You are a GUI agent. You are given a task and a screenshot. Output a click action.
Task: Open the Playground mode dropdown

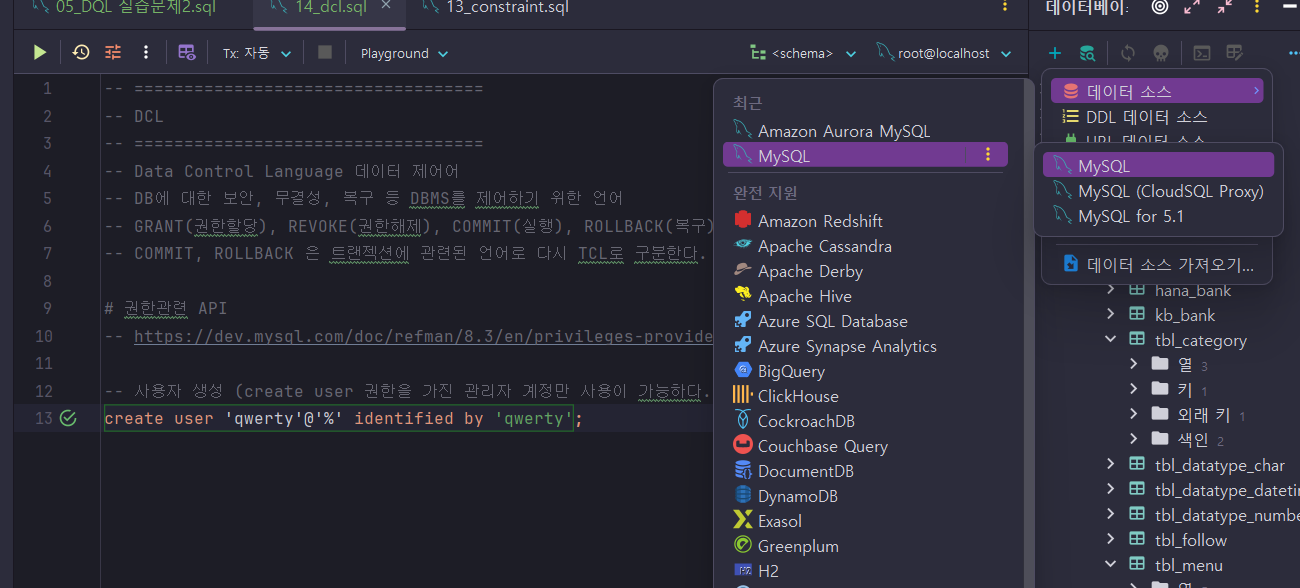(x=404, y=53)
